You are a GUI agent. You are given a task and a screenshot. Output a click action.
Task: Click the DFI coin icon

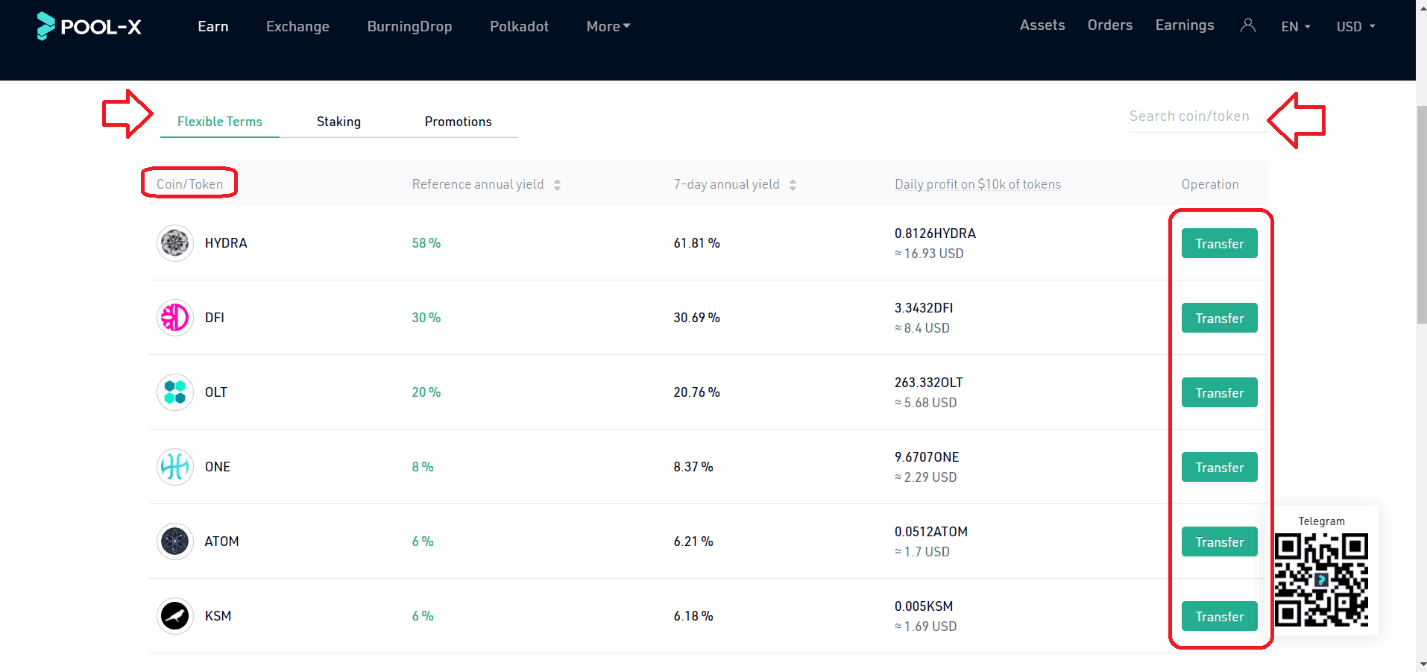click(175, 318)
